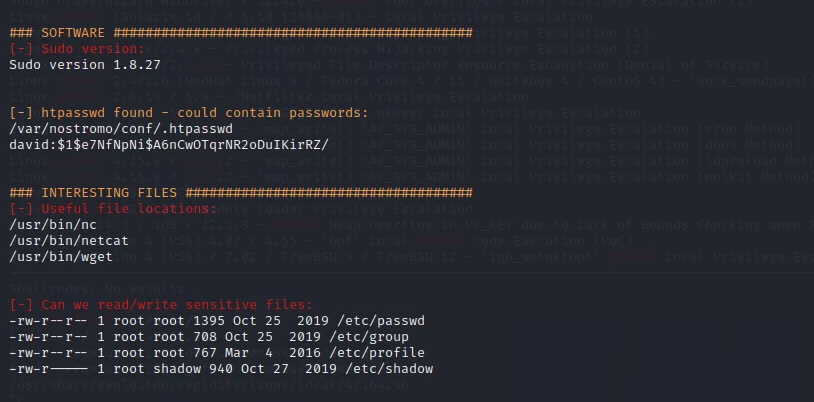Click the shadow group name text
This screenshot has width=814, height=402.
click(177, 369)
